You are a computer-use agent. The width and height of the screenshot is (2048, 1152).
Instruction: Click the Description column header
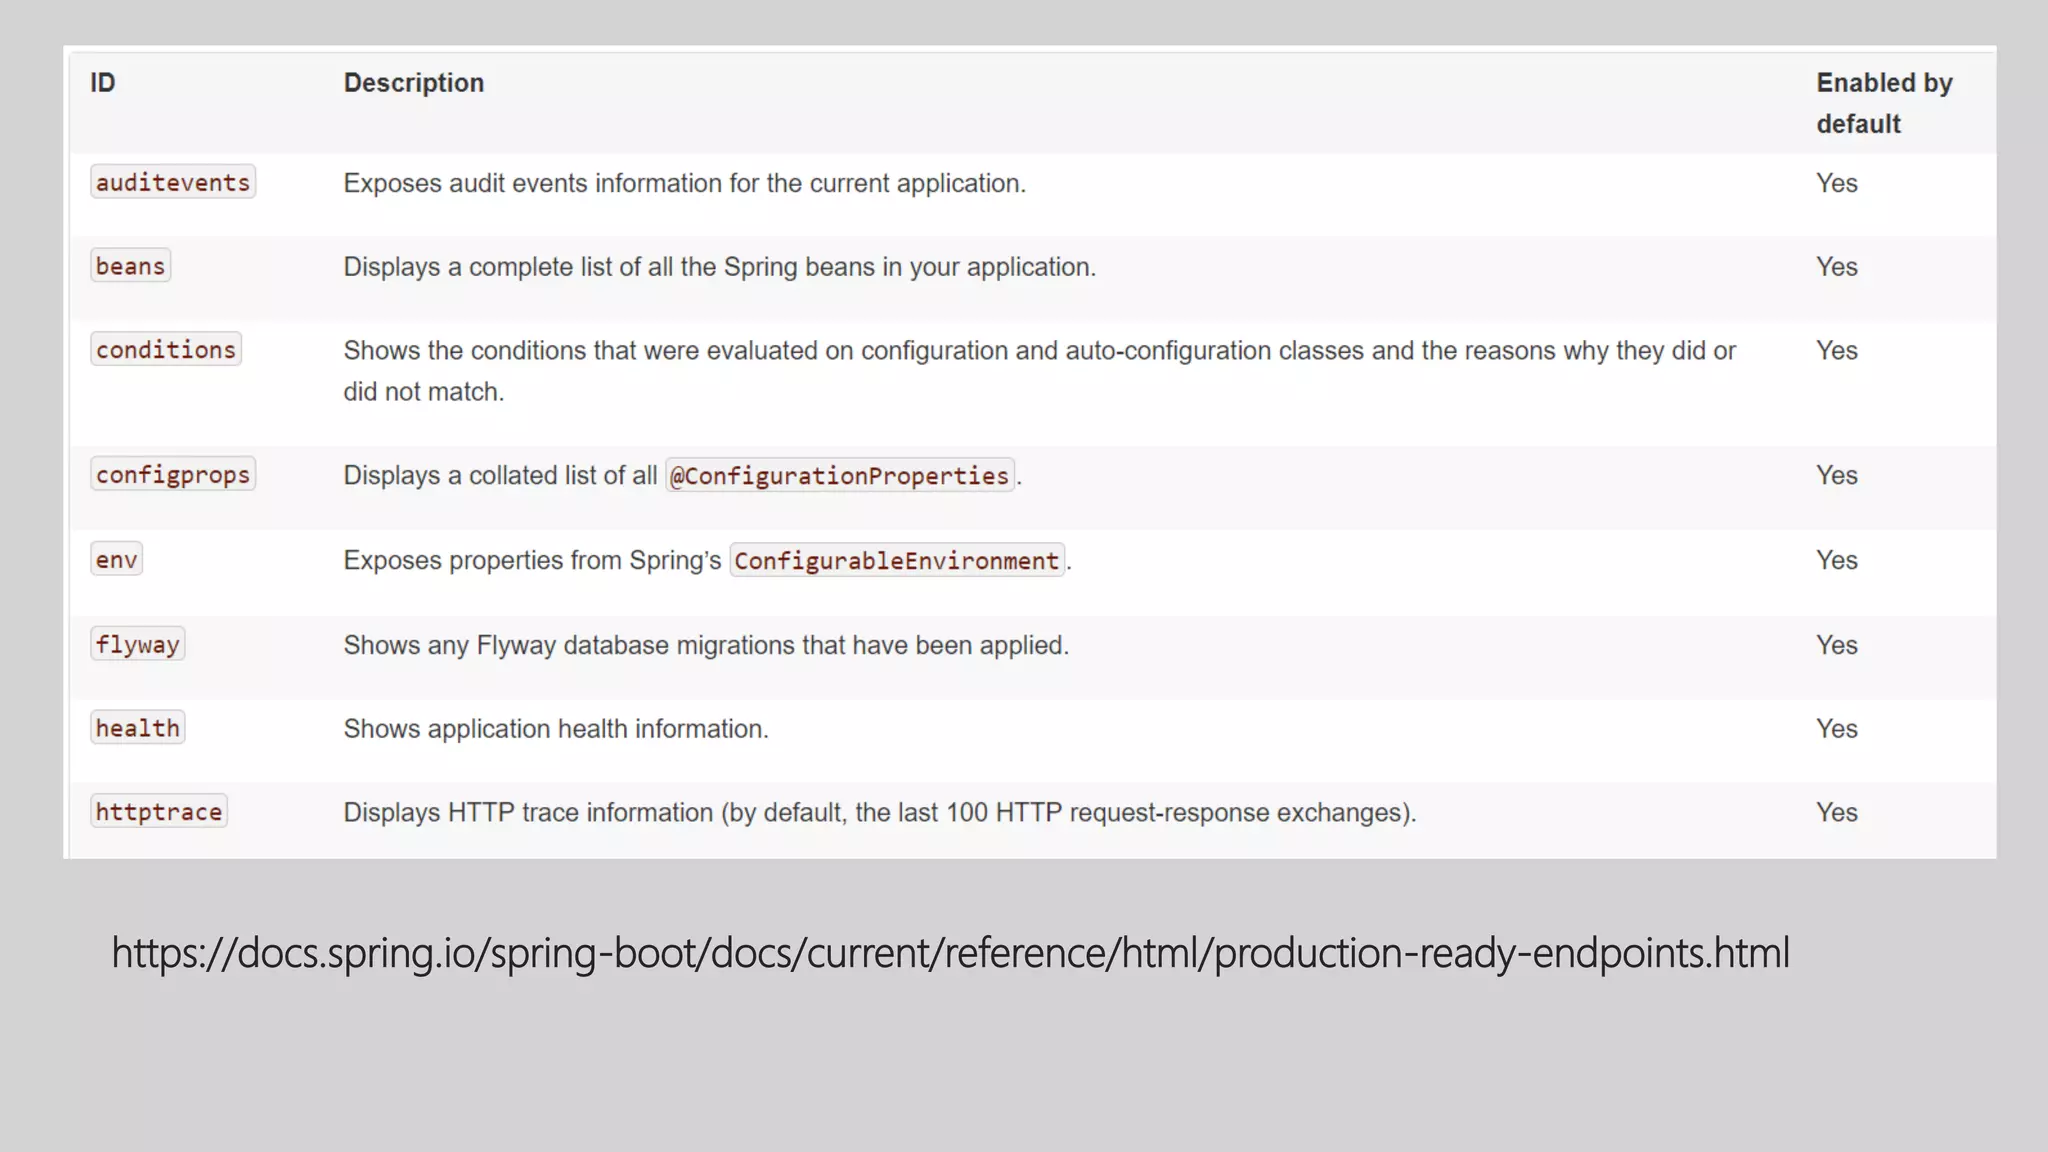(414, 83)
